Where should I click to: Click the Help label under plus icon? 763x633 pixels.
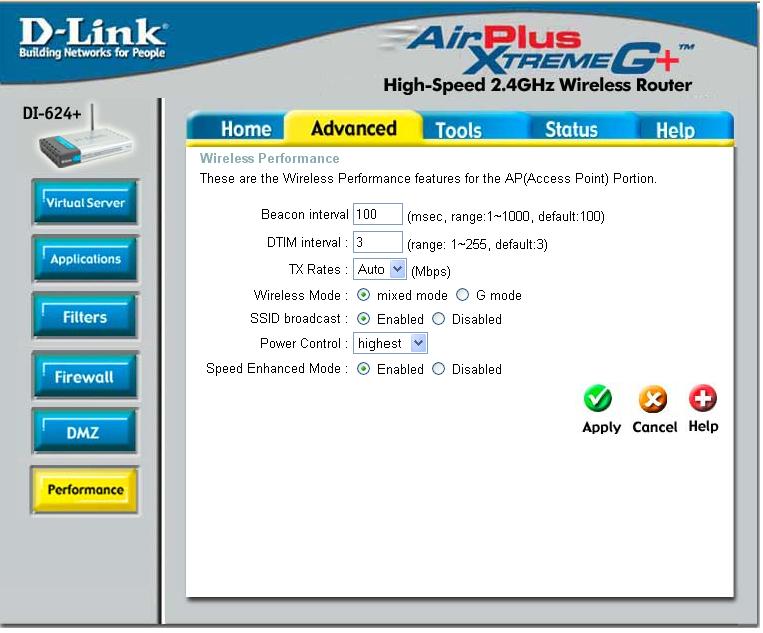point(704,427)
